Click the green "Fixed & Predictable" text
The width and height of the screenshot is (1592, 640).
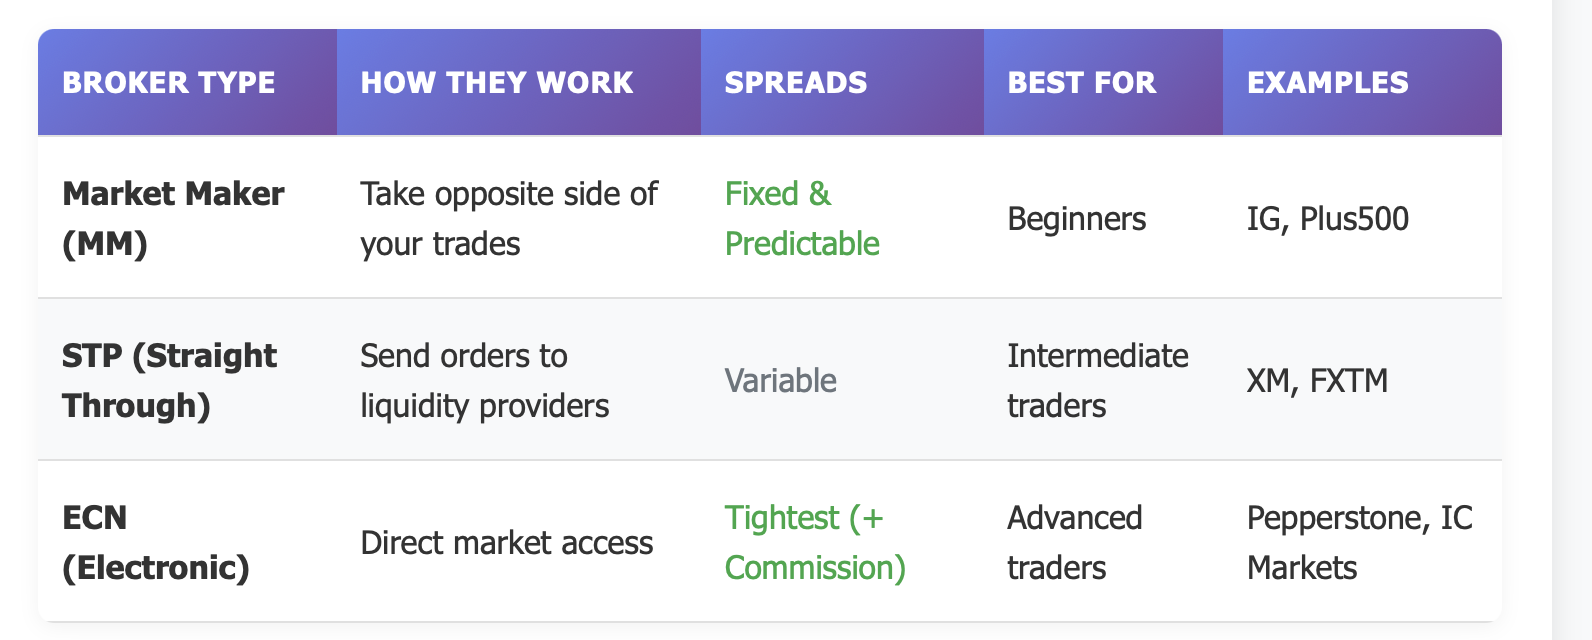pos(802,218)
